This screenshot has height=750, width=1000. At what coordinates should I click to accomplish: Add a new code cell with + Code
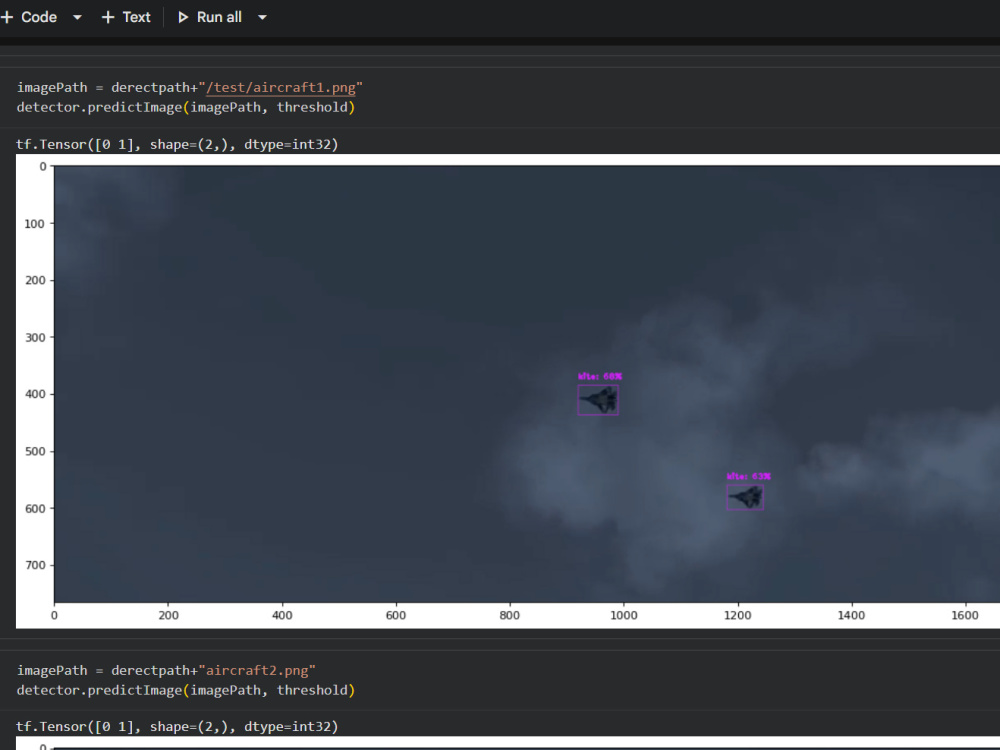coord(29,17)
